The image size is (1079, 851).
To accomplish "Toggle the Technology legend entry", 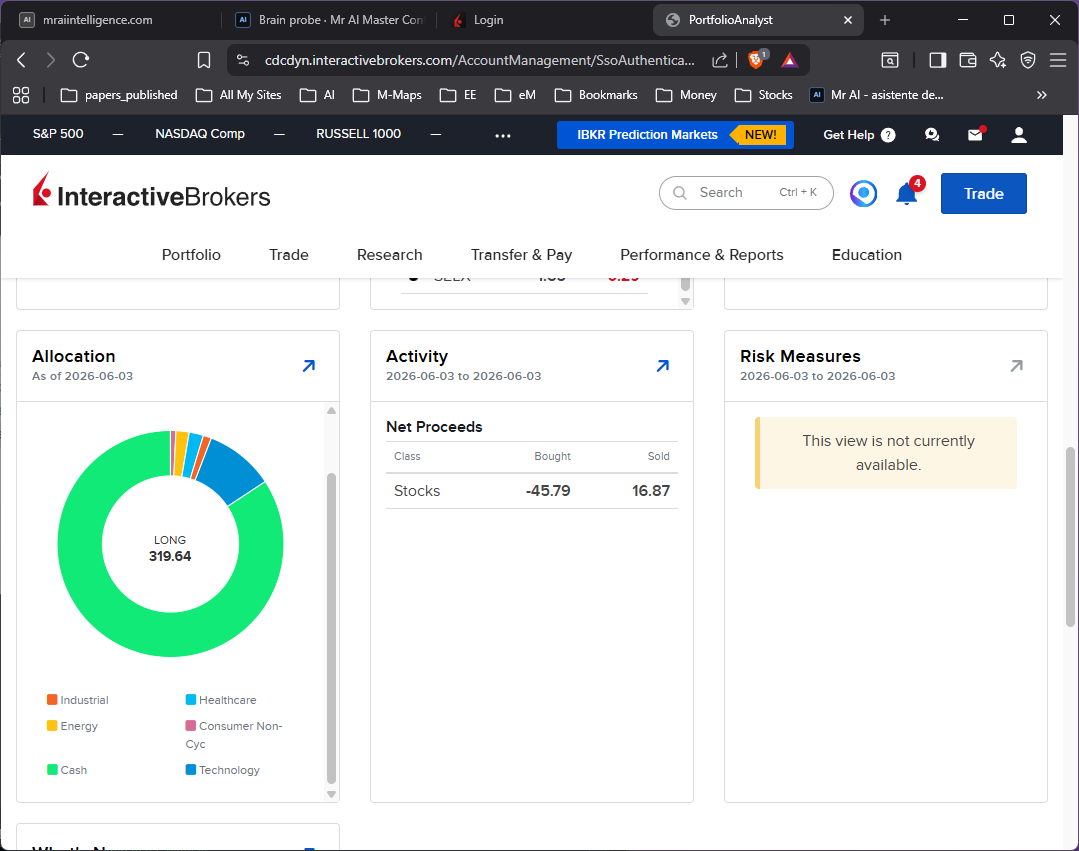I will point(223,770).
